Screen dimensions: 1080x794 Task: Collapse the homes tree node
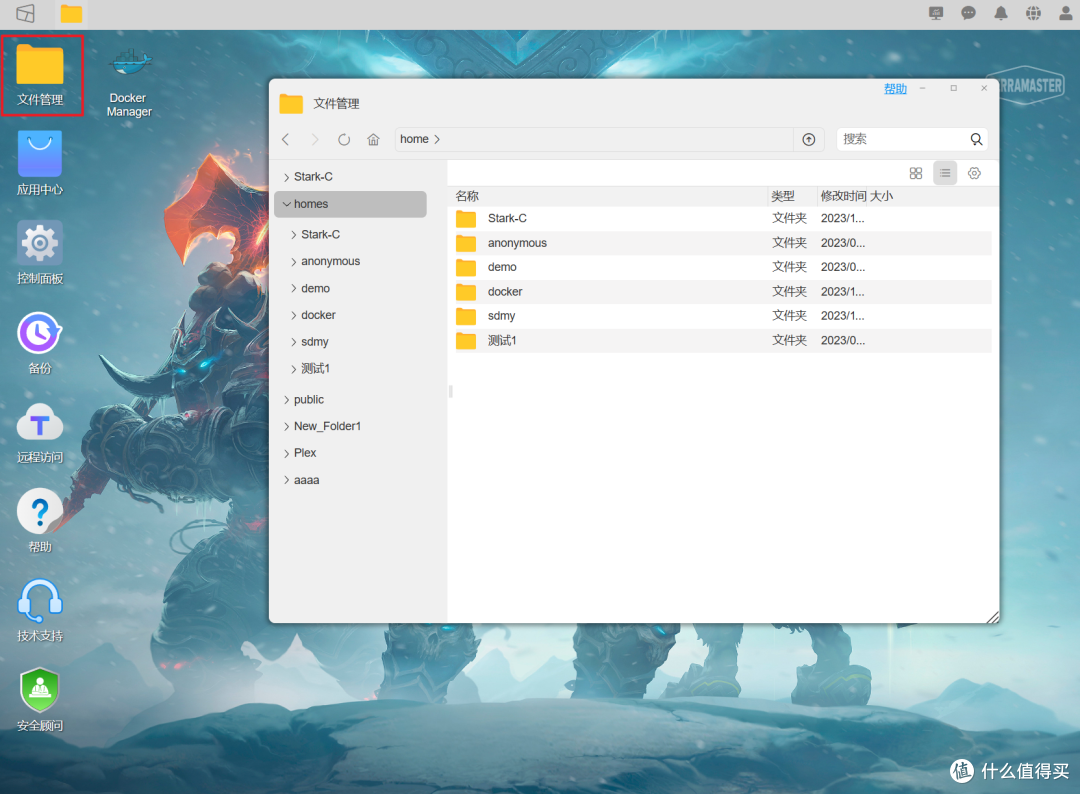[287, 204]
